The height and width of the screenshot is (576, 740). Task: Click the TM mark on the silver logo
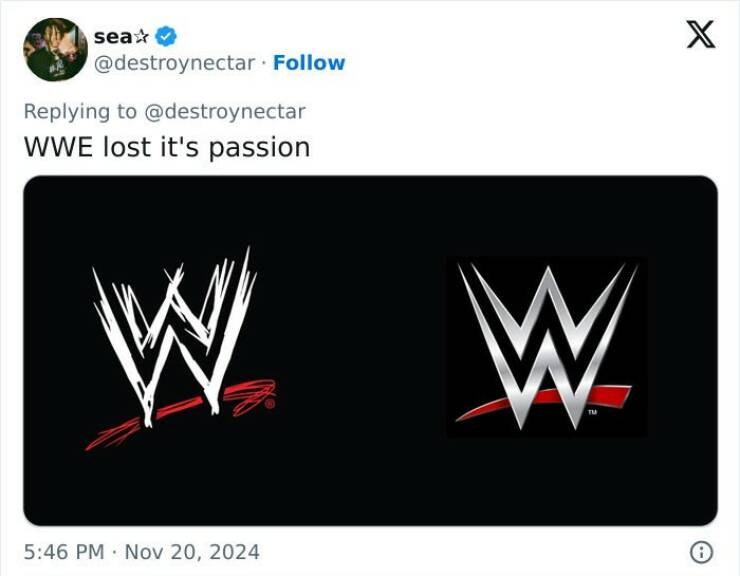[592, 412]
